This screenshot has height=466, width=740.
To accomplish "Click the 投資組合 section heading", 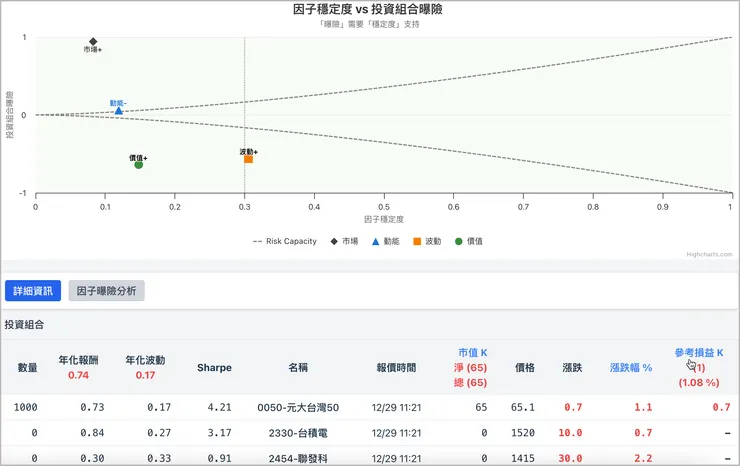I will pos(25,325).
